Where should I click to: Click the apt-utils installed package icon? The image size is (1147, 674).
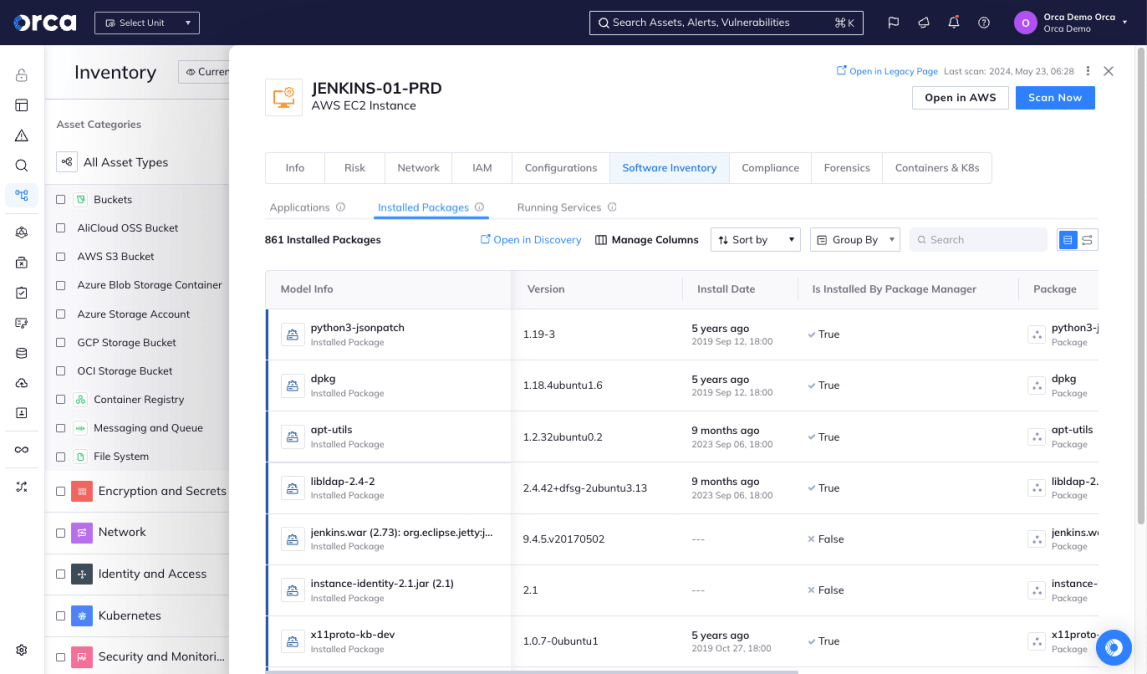[x=293, y=437]
